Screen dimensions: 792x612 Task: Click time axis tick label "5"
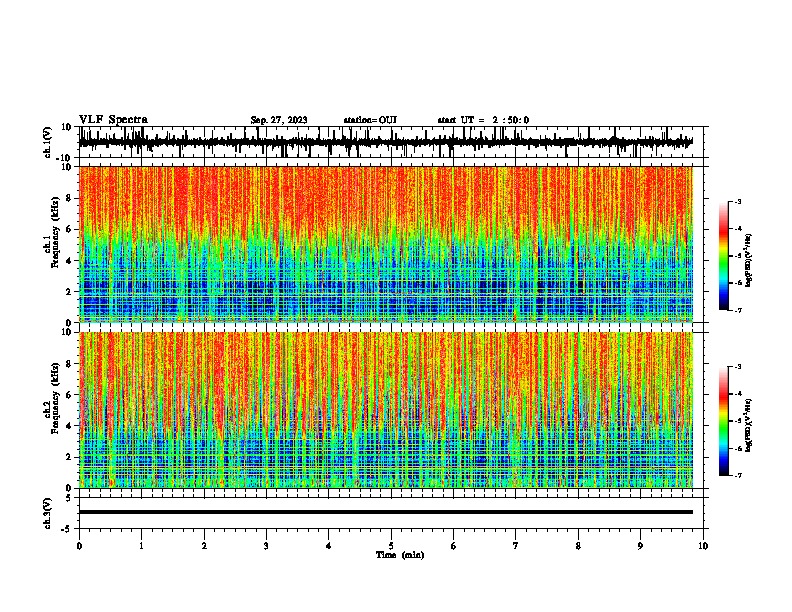pos(391,546)
